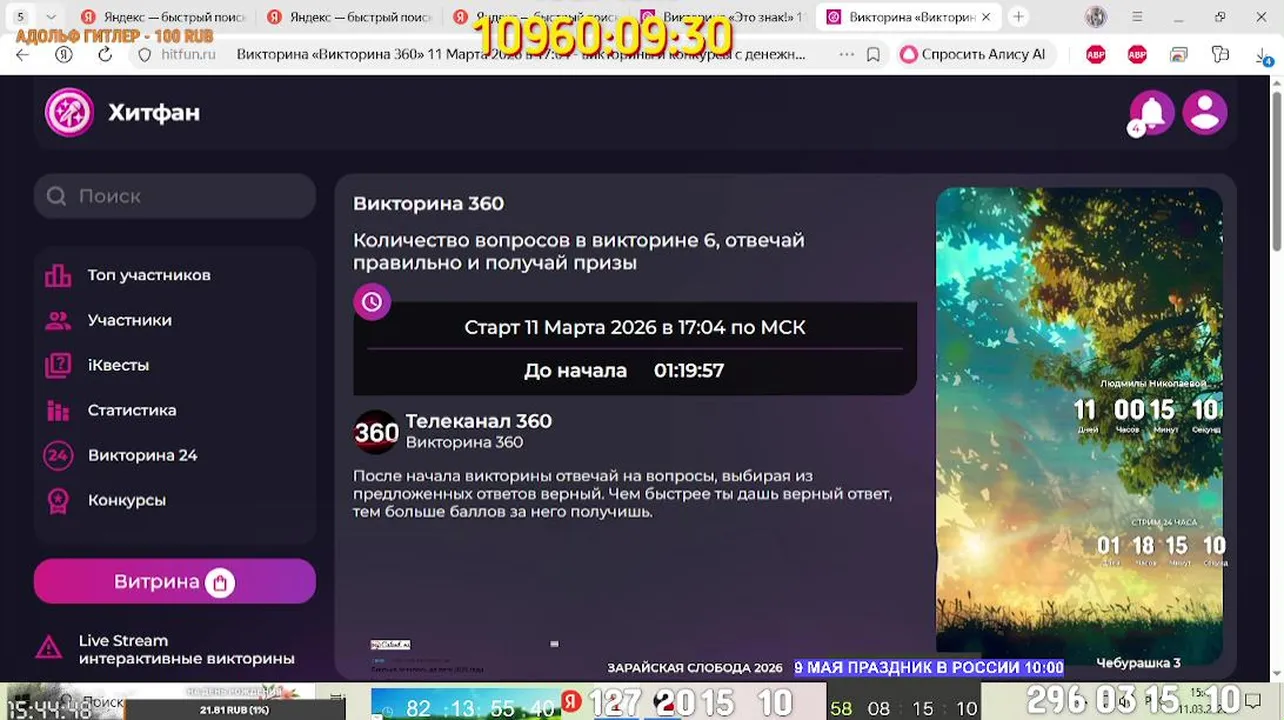Click Старт 11 Марта 2026 в 17:04 text
1284x720 pixels.
click(635, 327)
